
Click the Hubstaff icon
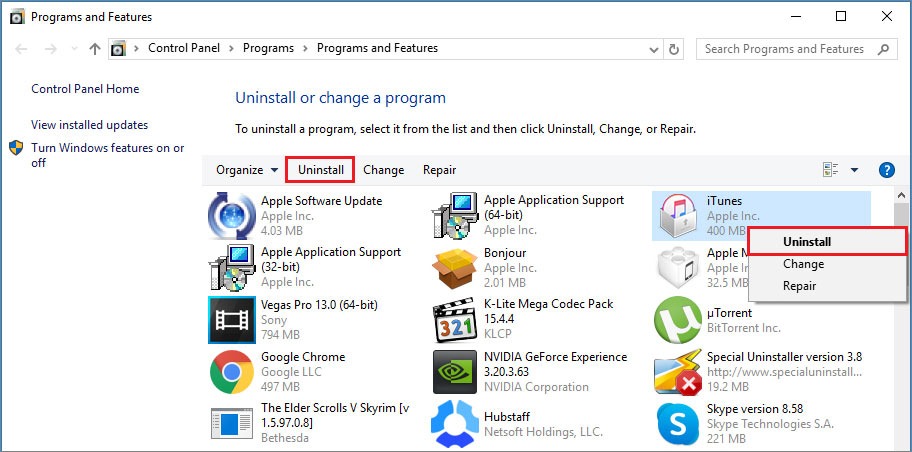point(455,424)
